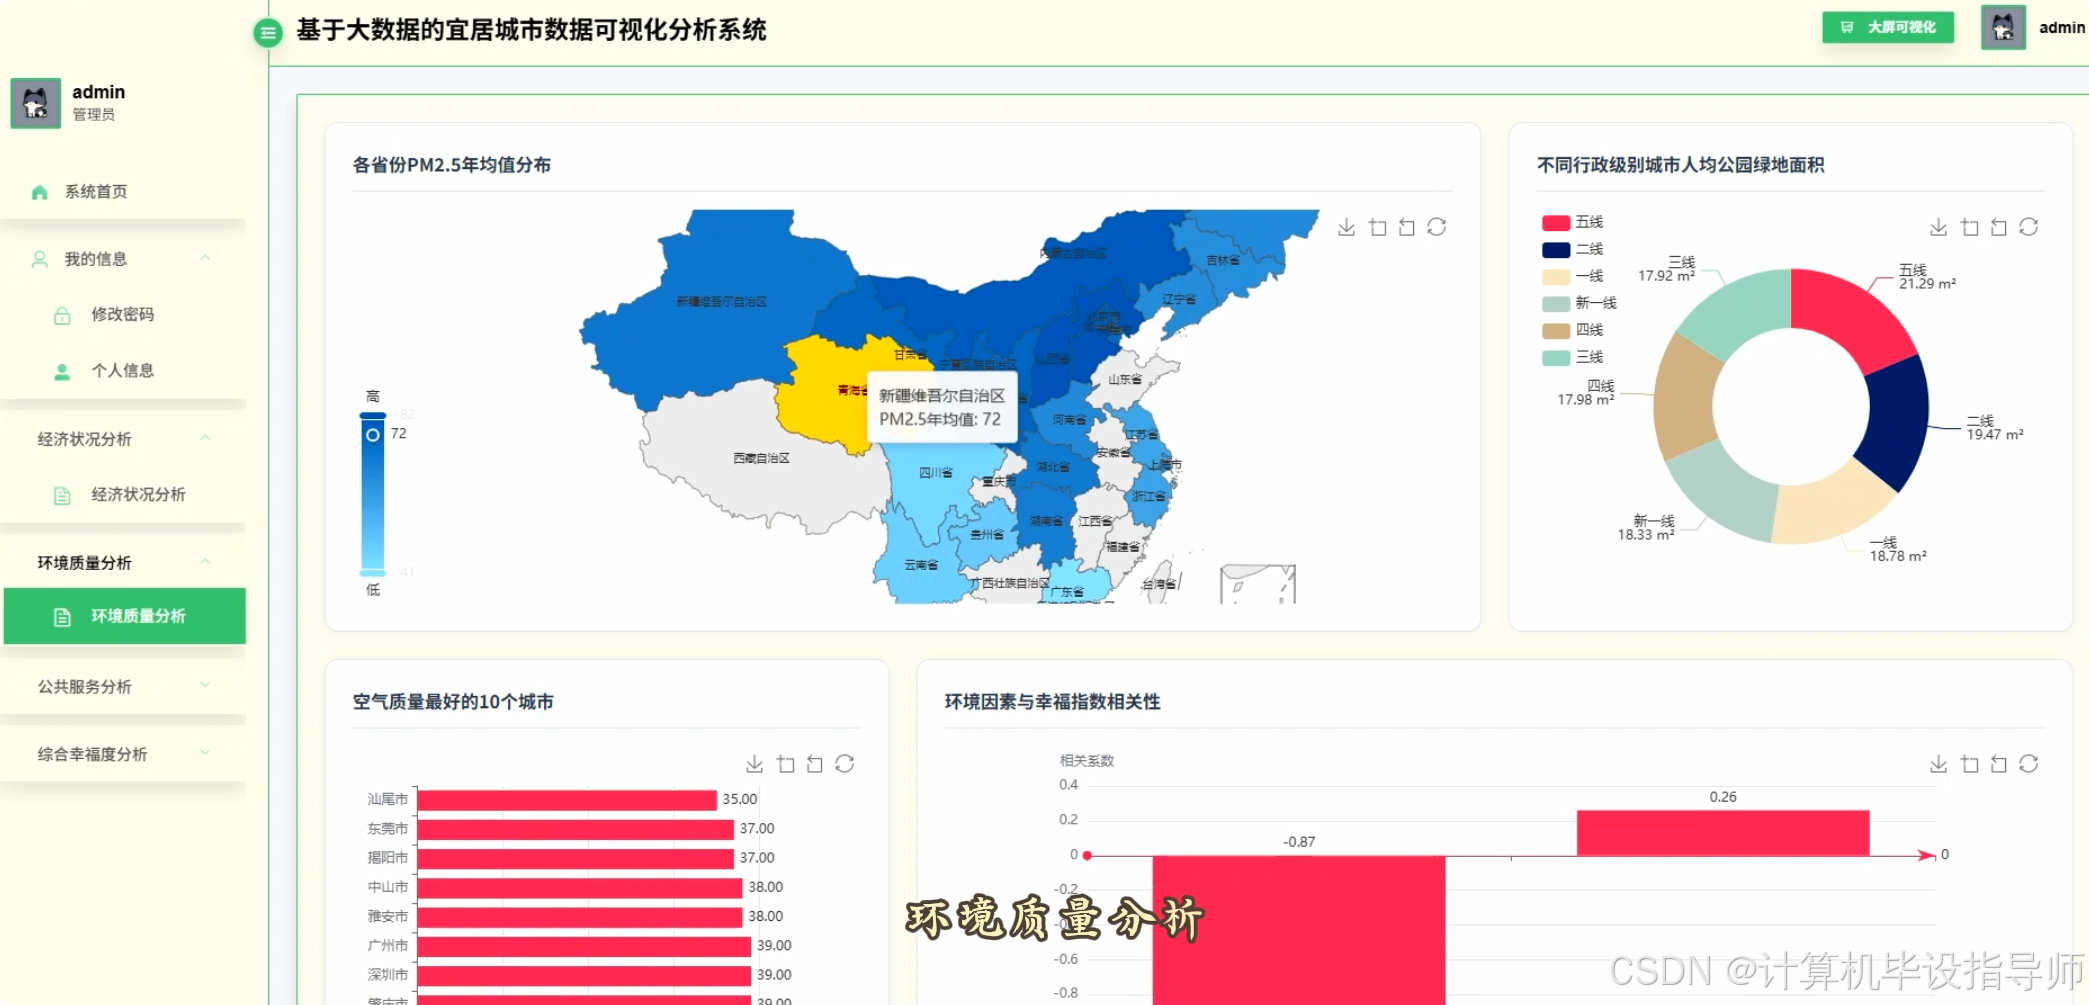Activate area zoom on correlation chart
The height and width of the screenshot is (1005, 2089).
(x=1969, y=764)
